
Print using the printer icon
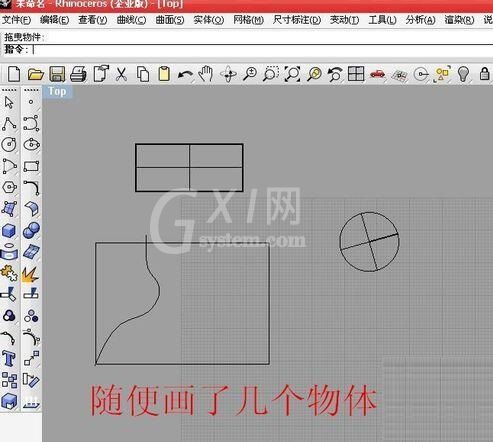coord(79,74)
